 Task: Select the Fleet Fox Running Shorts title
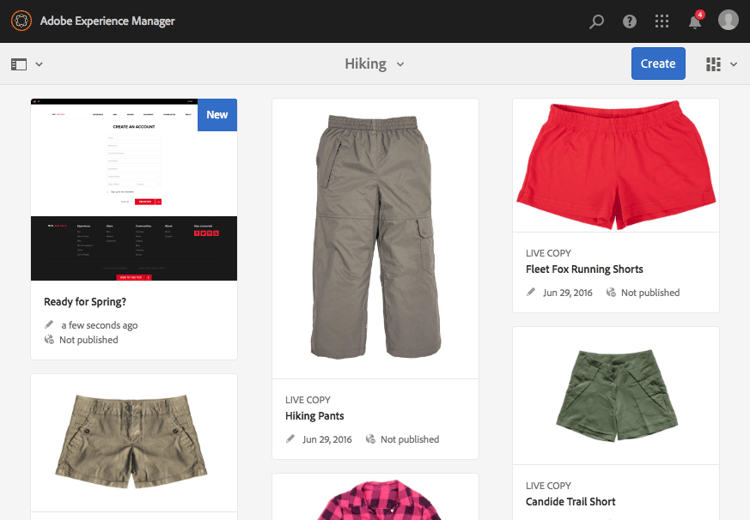(585, 269)
